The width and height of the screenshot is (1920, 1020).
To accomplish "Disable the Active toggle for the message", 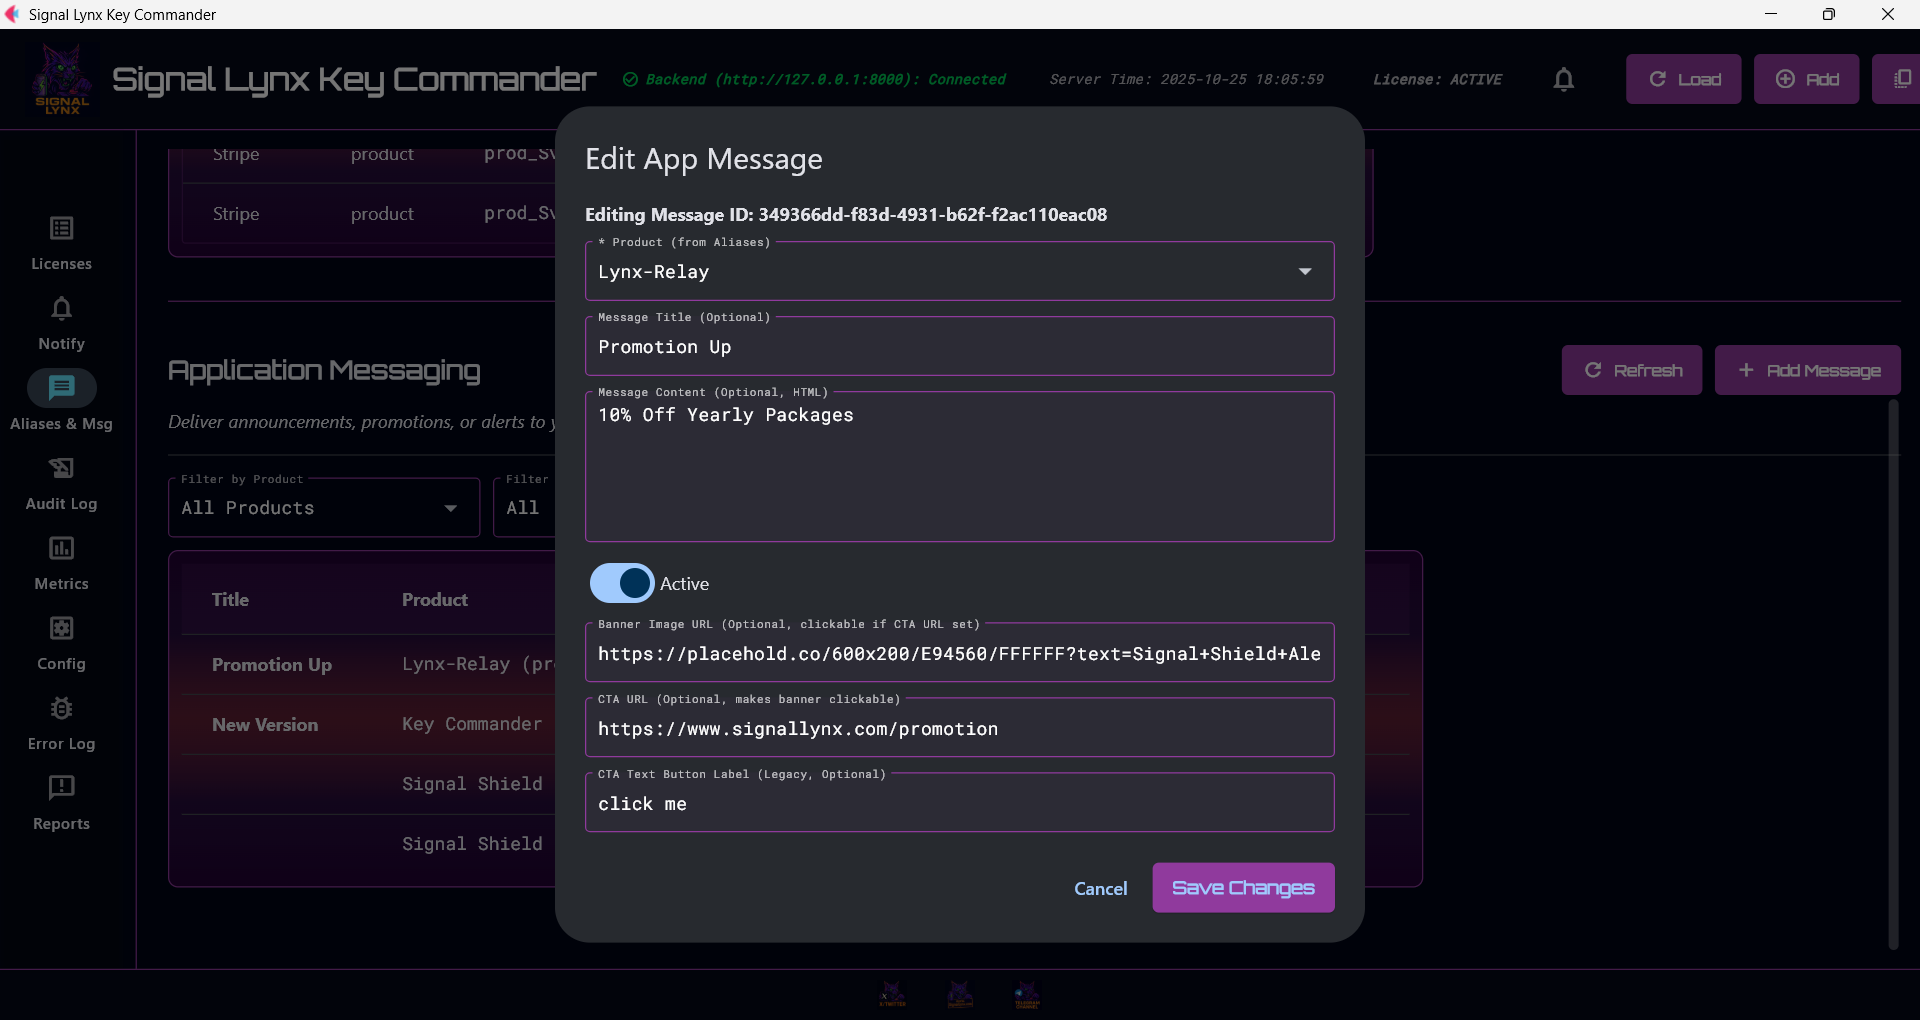I will pyautogui.click(x=621, y=583).
